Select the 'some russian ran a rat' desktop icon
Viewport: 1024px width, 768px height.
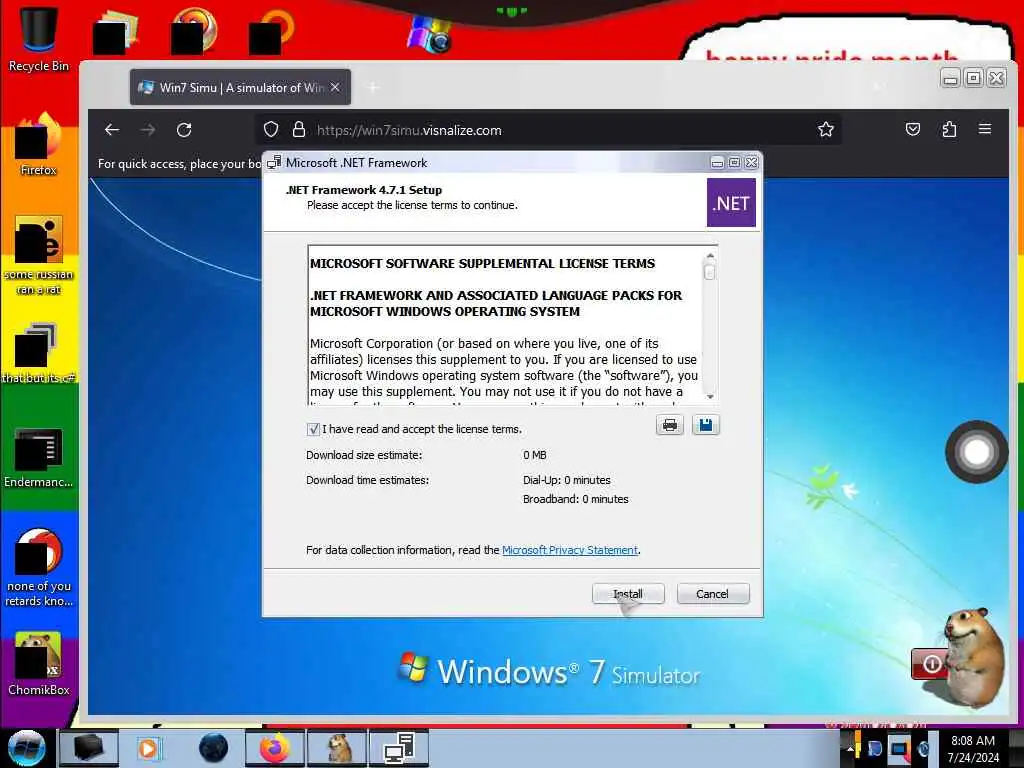click(x=39, y=255)
